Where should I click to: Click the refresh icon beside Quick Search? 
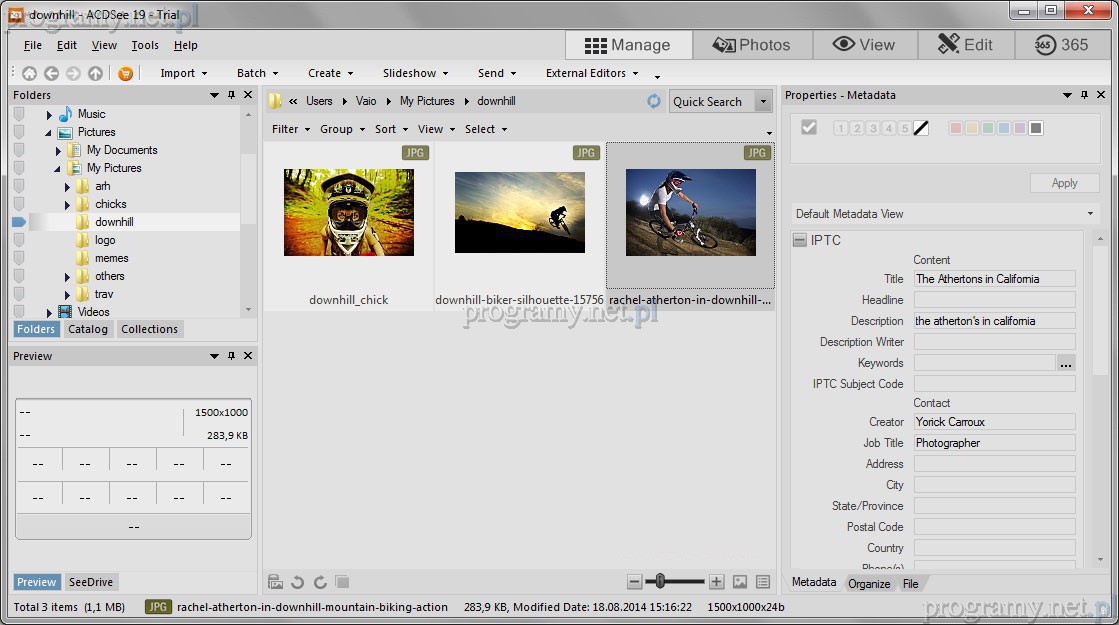point(654,101)
